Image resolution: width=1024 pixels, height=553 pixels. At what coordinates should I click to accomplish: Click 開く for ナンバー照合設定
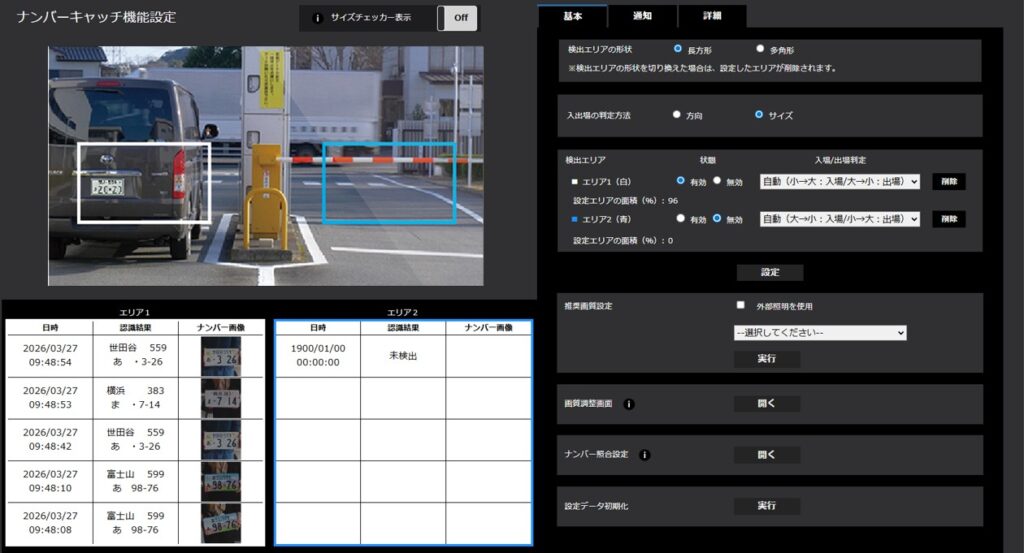[x=766, y=455]
